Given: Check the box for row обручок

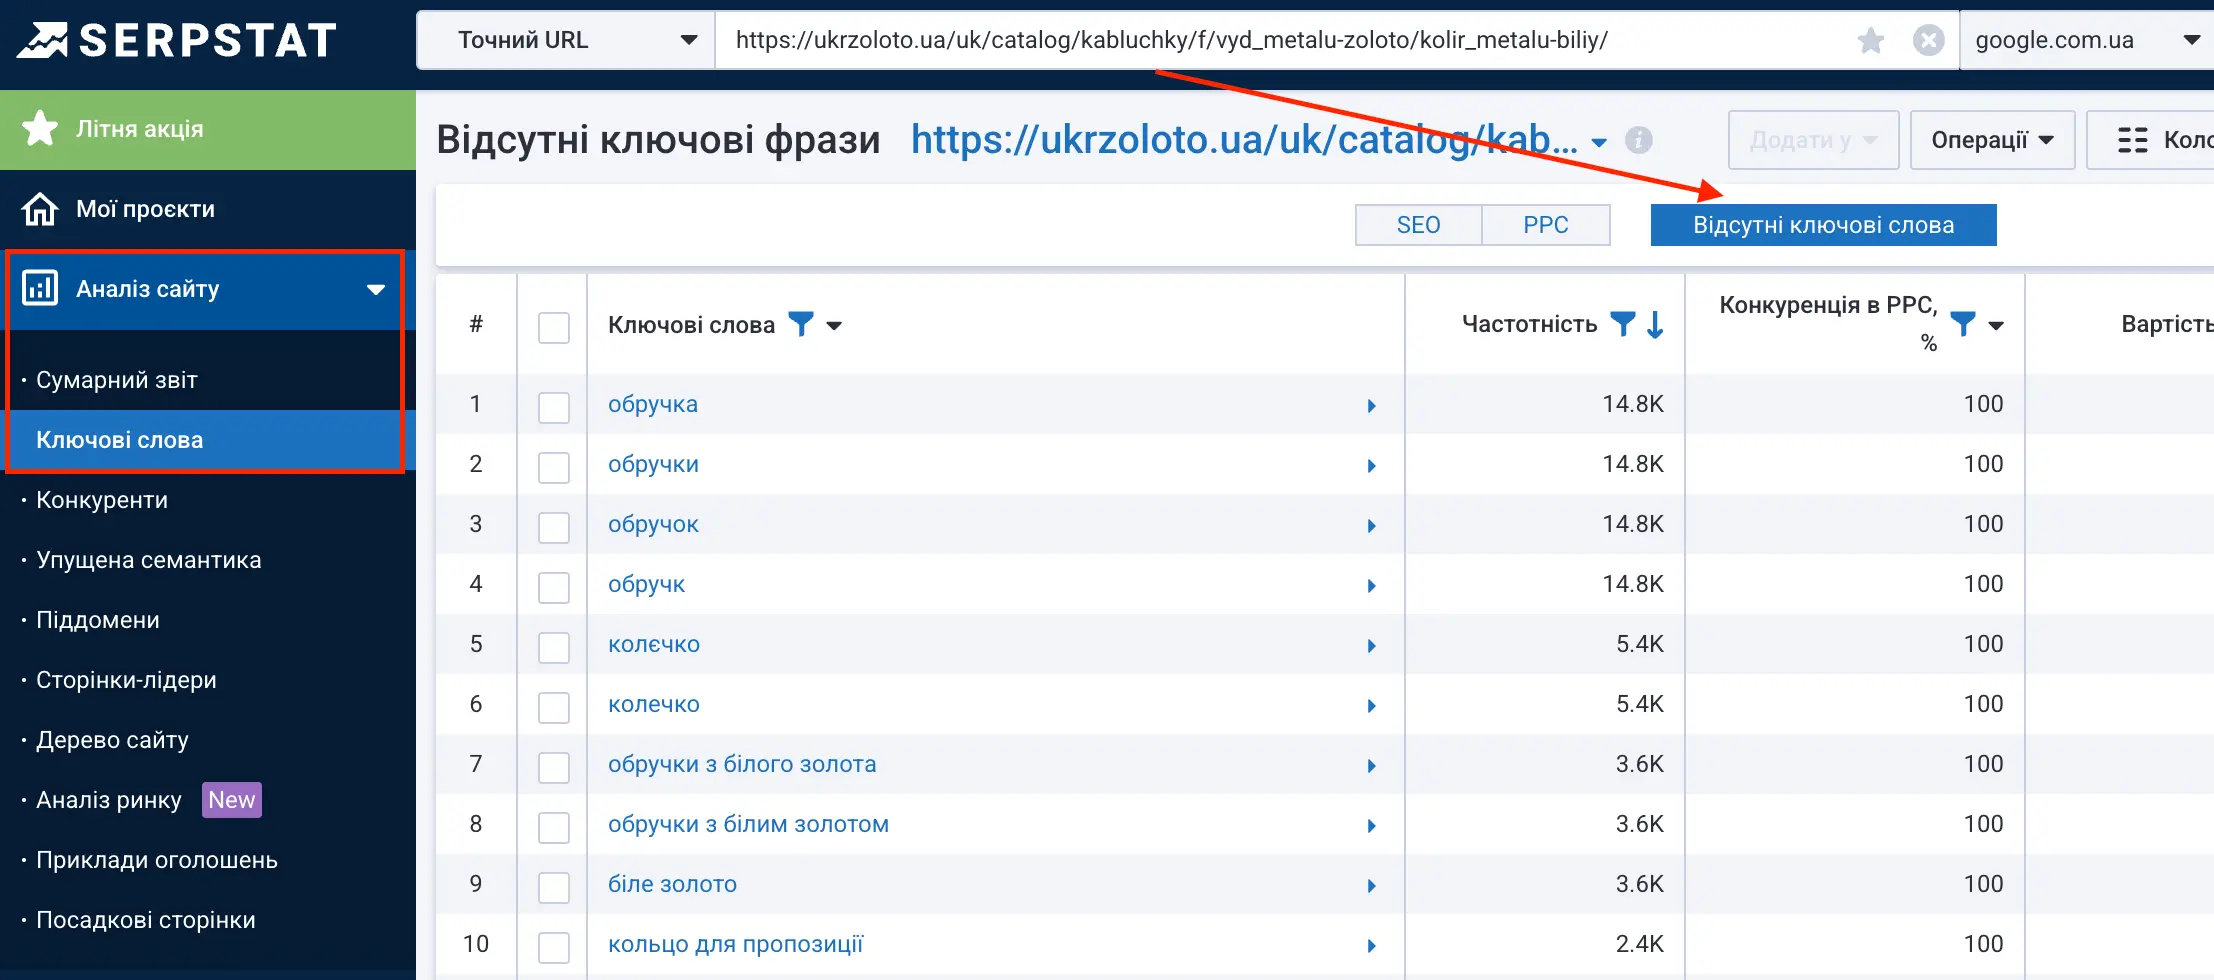Looking at the screenshot, I should (x=554, y=527).
